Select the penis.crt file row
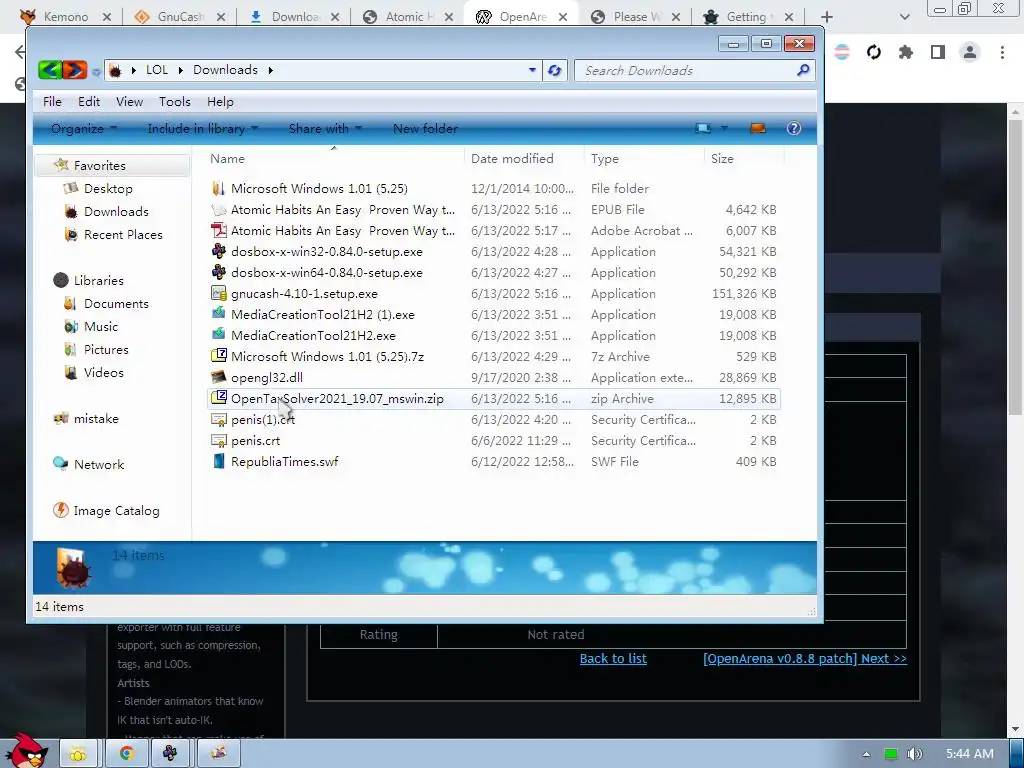The height and width of the screenshot is (768, 1024). 494,440
